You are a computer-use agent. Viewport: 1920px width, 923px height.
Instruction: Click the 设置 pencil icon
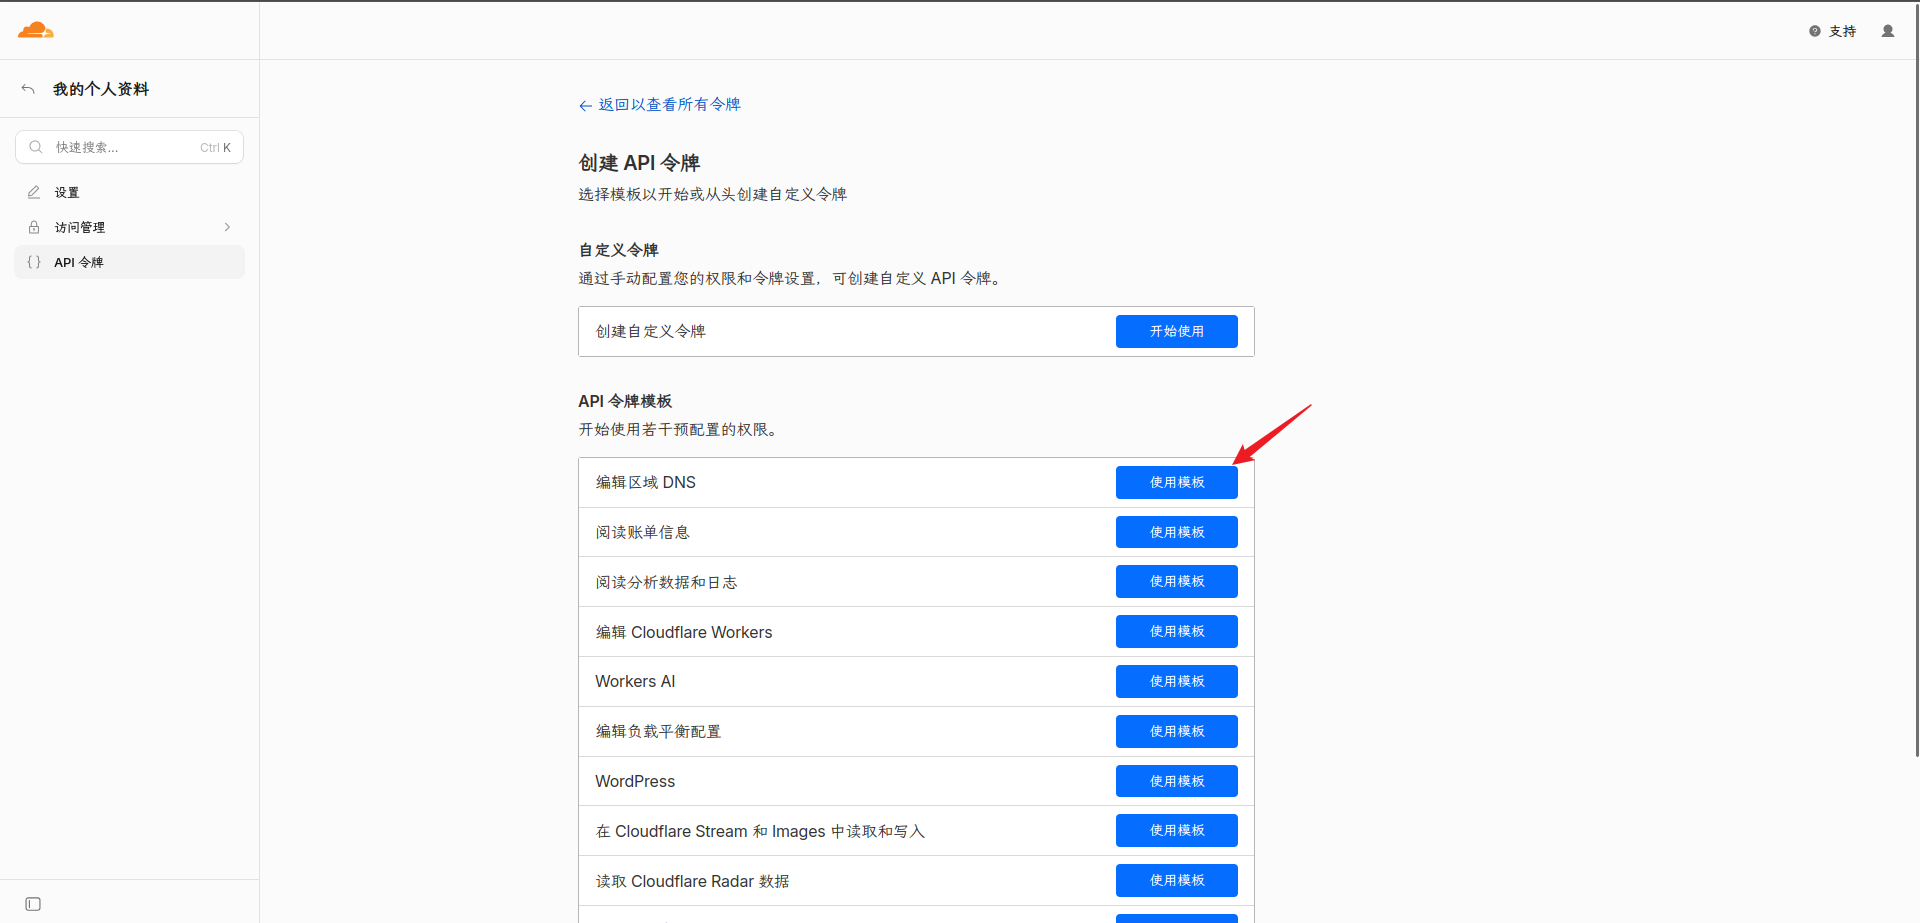(34, 192)
